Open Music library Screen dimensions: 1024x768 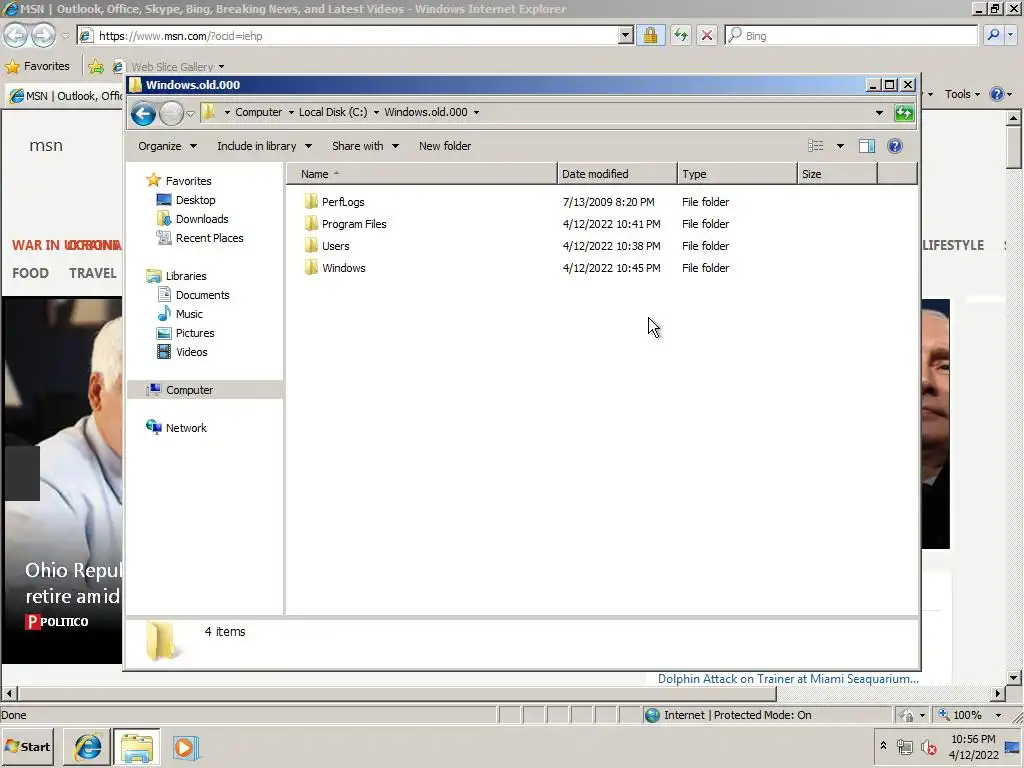(189, 313)
